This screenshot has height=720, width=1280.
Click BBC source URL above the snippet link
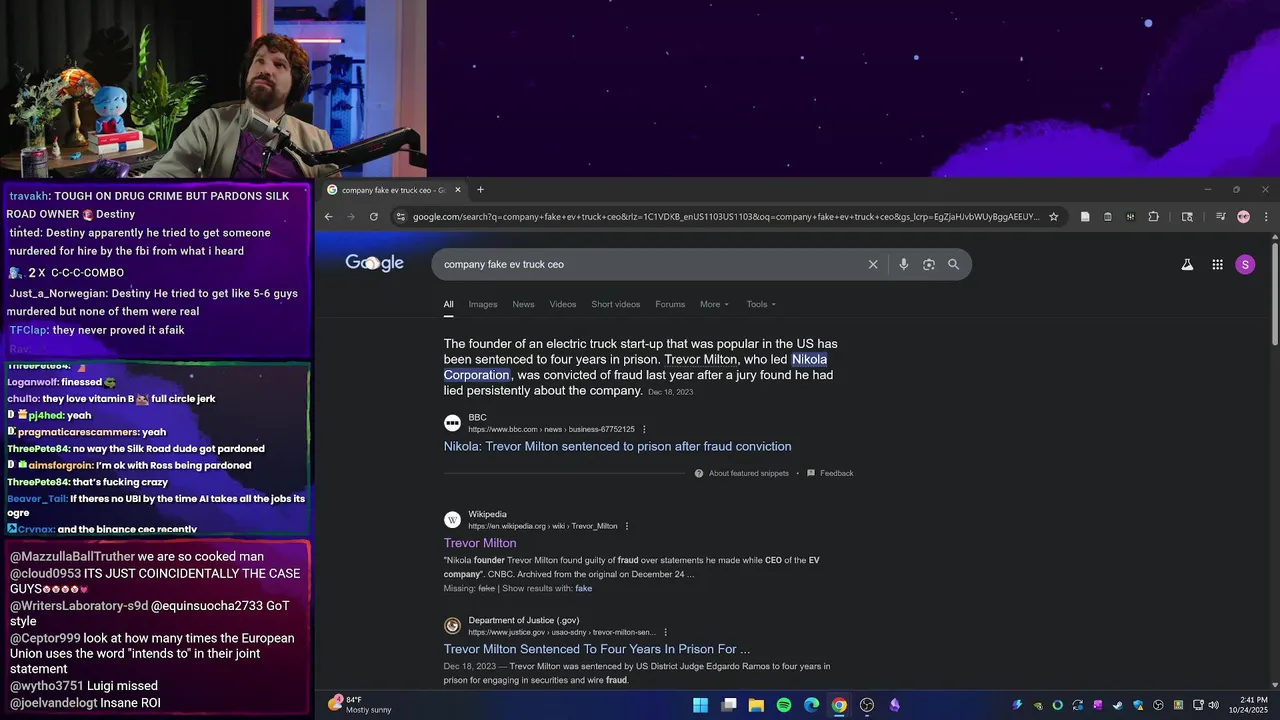(551, 429)
